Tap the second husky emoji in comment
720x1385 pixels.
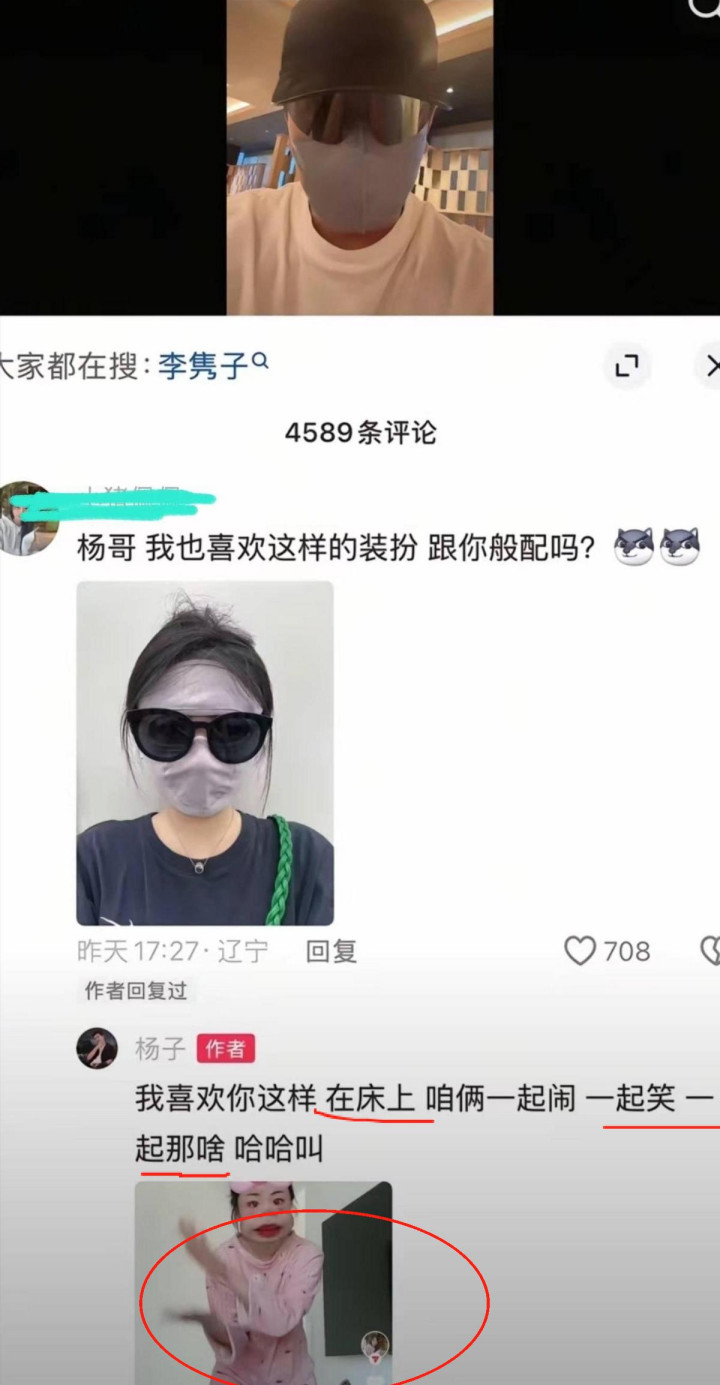click(x=679, y=547)
